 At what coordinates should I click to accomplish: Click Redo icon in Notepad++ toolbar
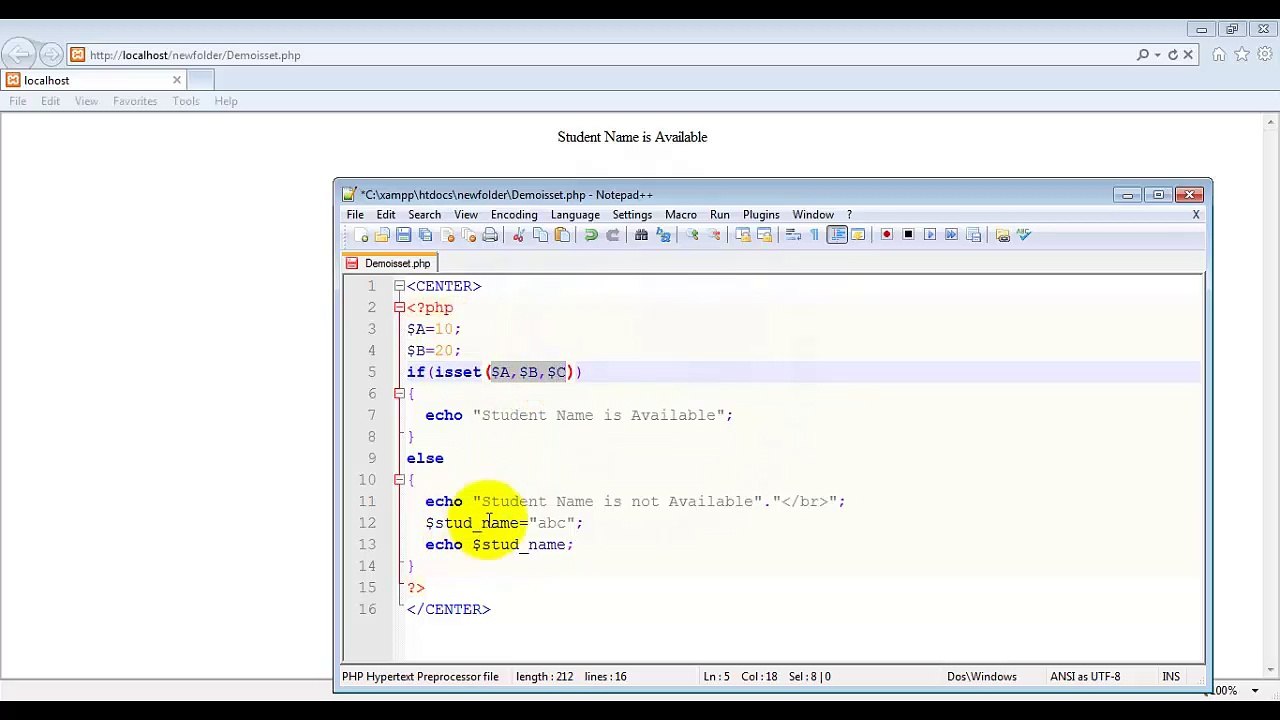613,235
